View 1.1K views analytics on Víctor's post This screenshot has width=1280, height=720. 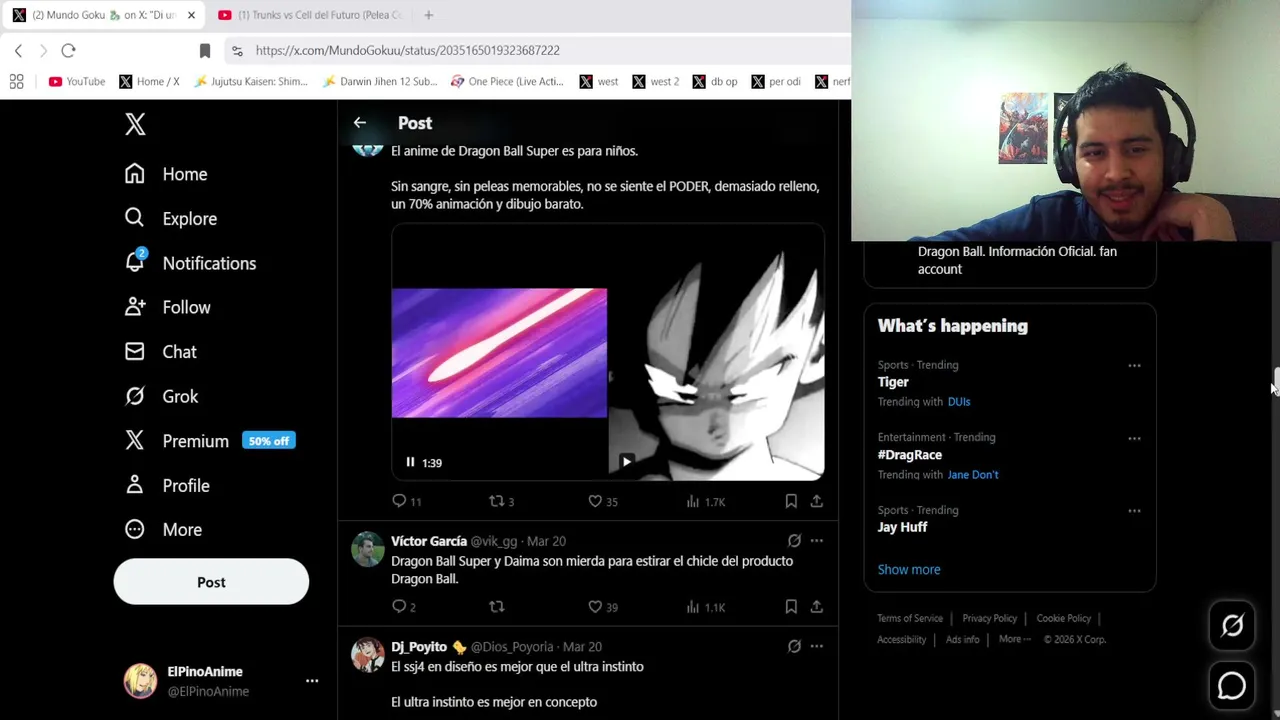[705, 607]
